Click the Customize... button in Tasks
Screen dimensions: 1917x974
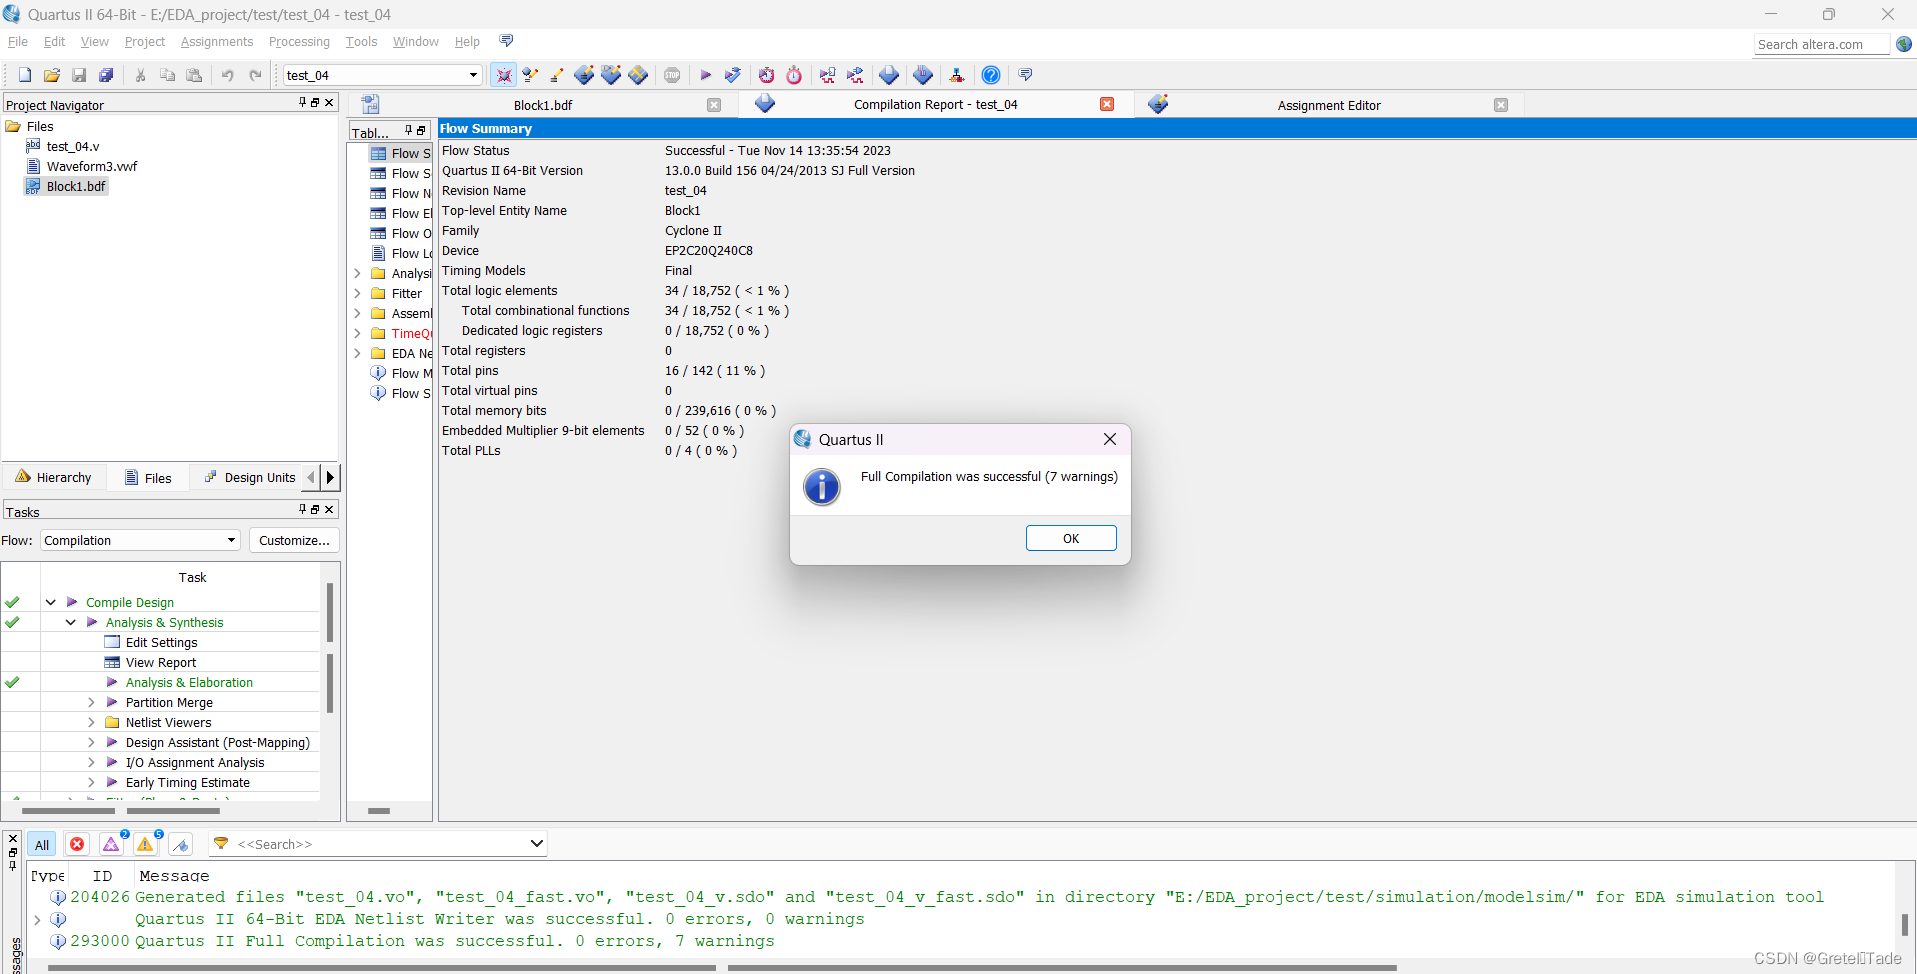(x=294, y=540)
